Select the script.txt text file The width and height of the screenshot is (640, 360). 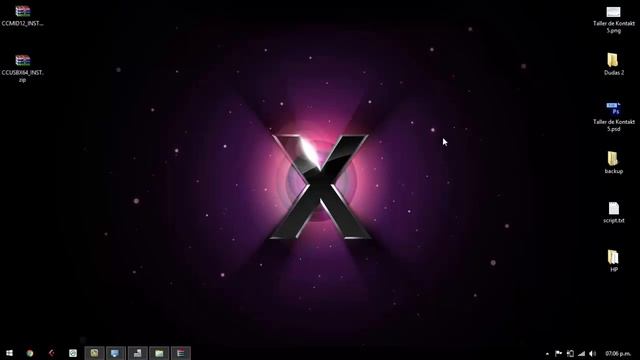pos(613,212)
